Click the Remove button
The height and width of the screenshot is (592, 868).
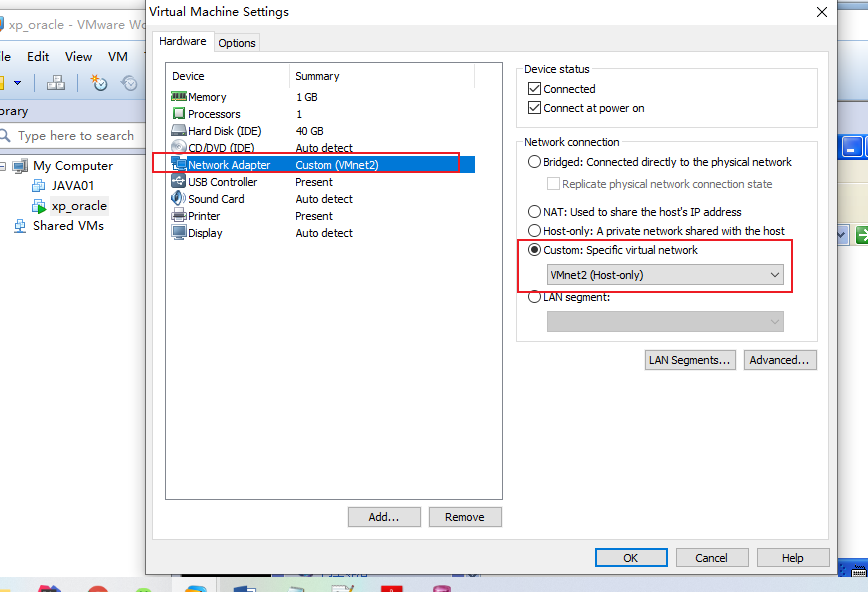point(465,517)
